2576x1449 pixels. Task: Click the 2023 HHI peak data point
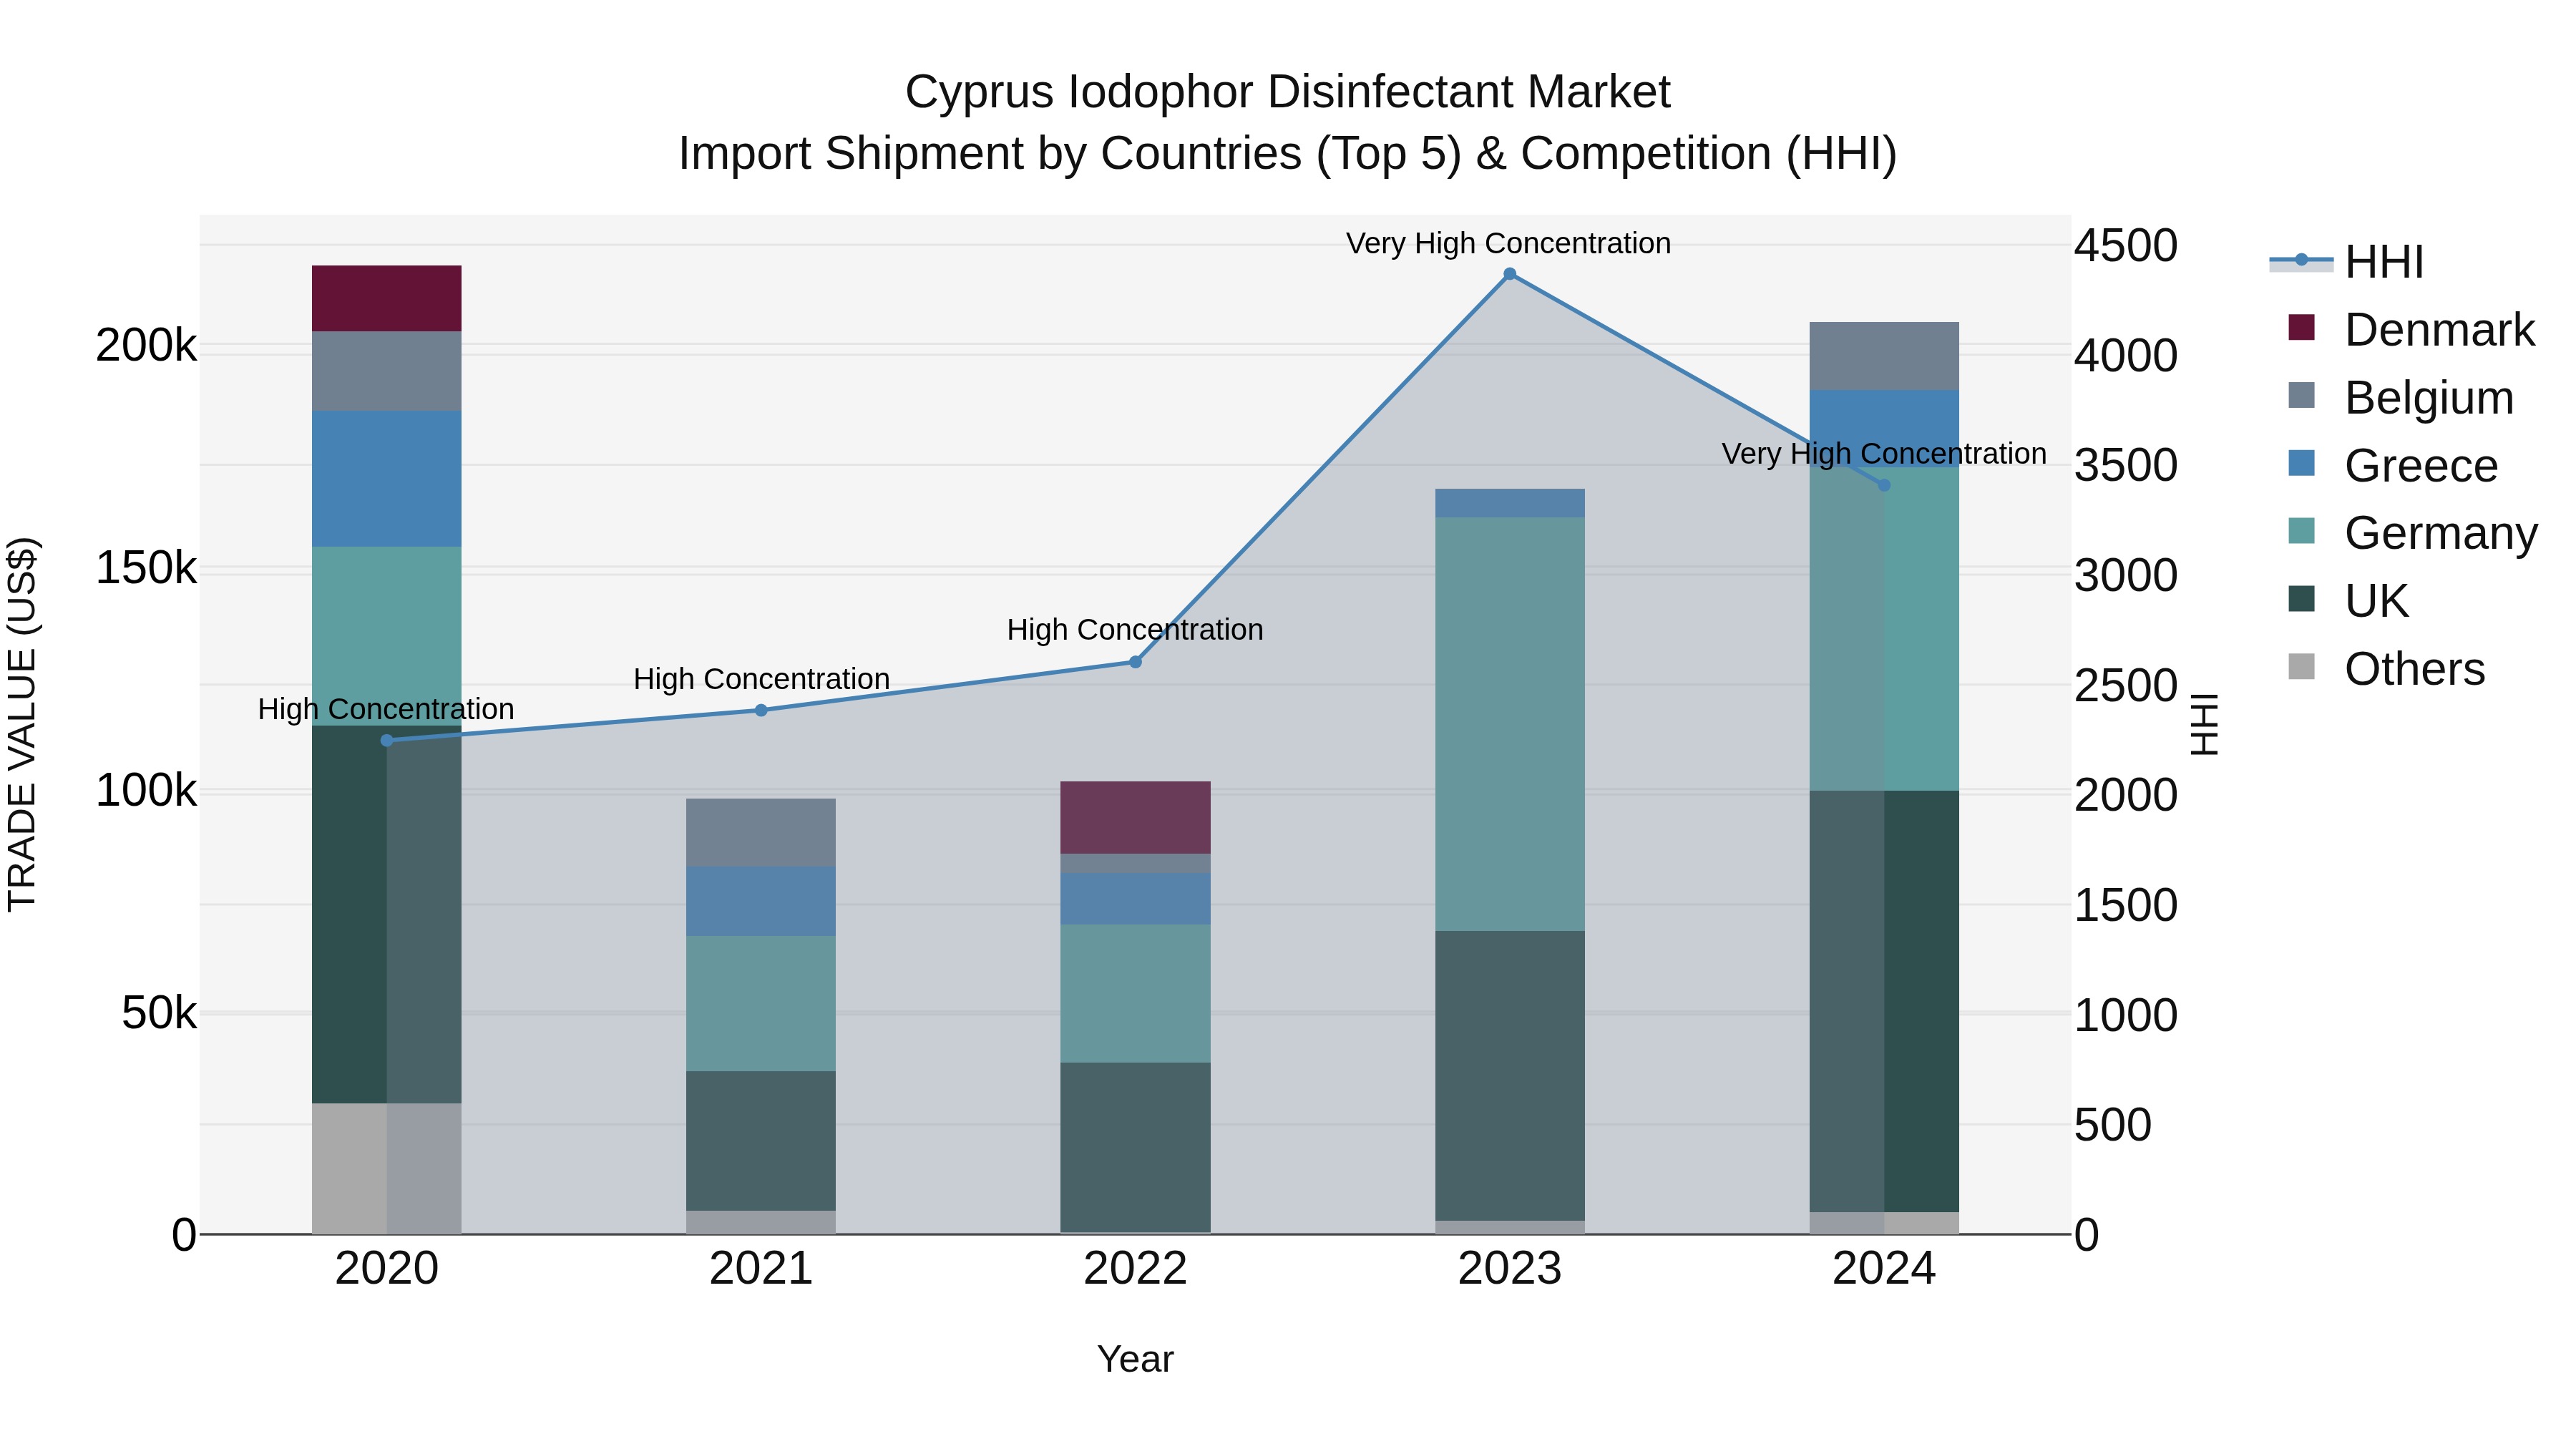click(1510, 274)
